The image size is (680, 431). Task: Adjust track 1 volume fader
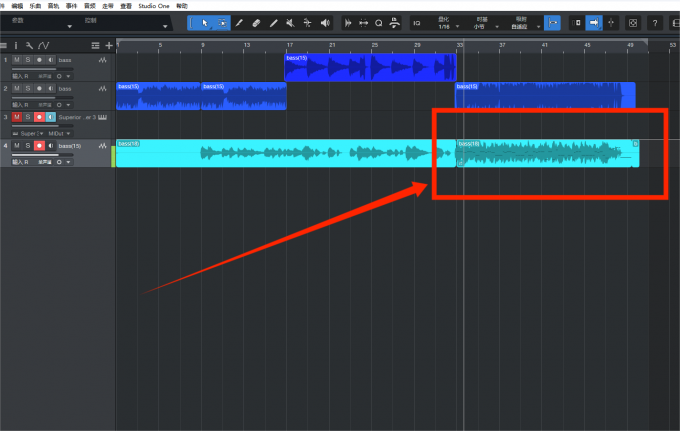point(42,69)
